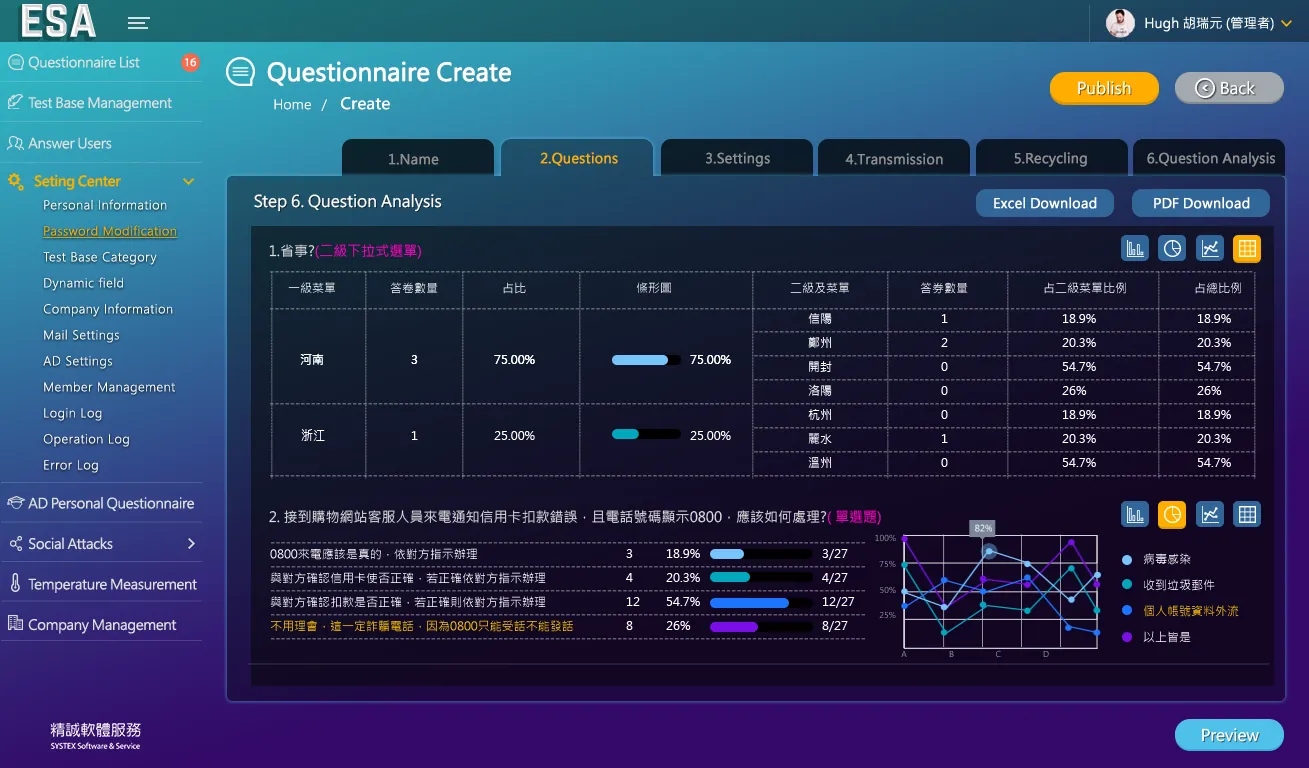Click the 82% data point on line chart

click(989, 551)
